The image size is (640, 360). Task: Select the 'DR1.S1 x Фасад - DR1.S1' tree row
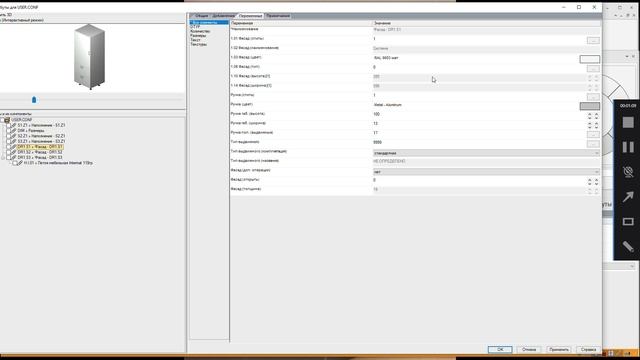tap(40, 147)
